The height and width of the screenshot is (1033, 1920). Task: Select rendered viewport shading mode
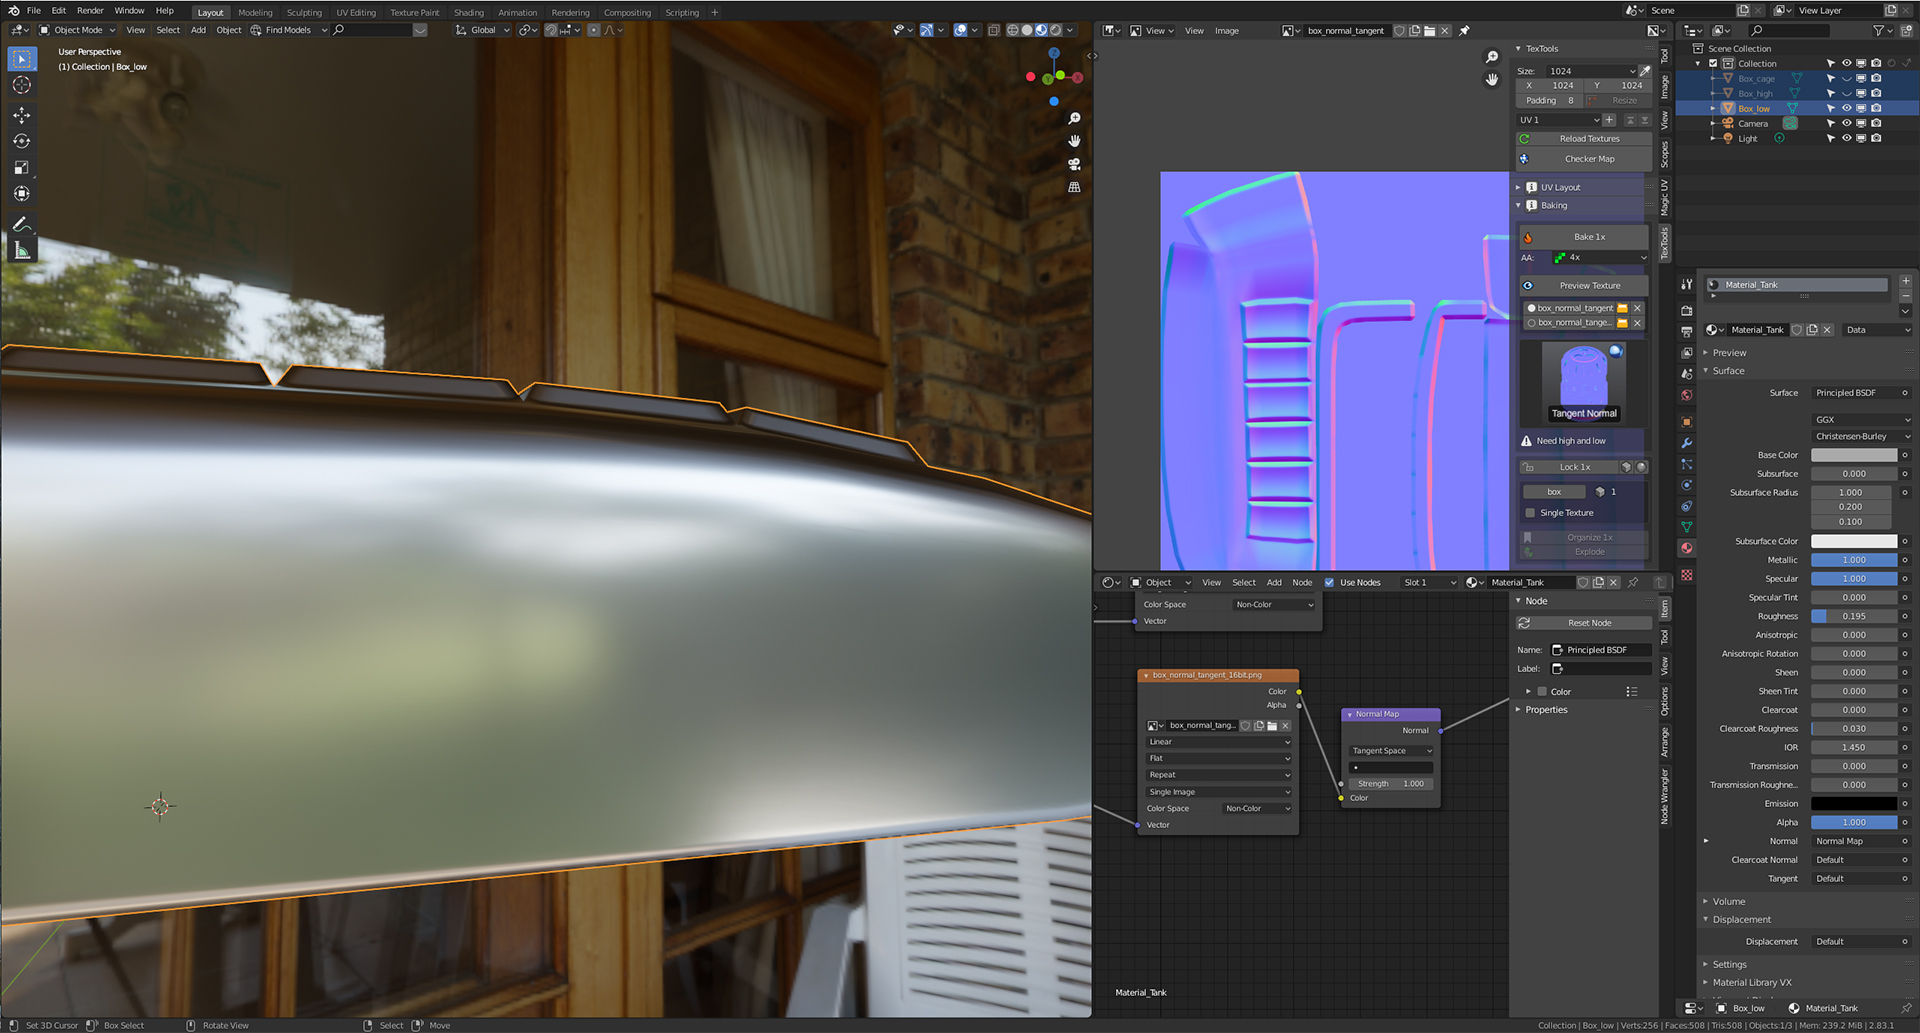1056,30
